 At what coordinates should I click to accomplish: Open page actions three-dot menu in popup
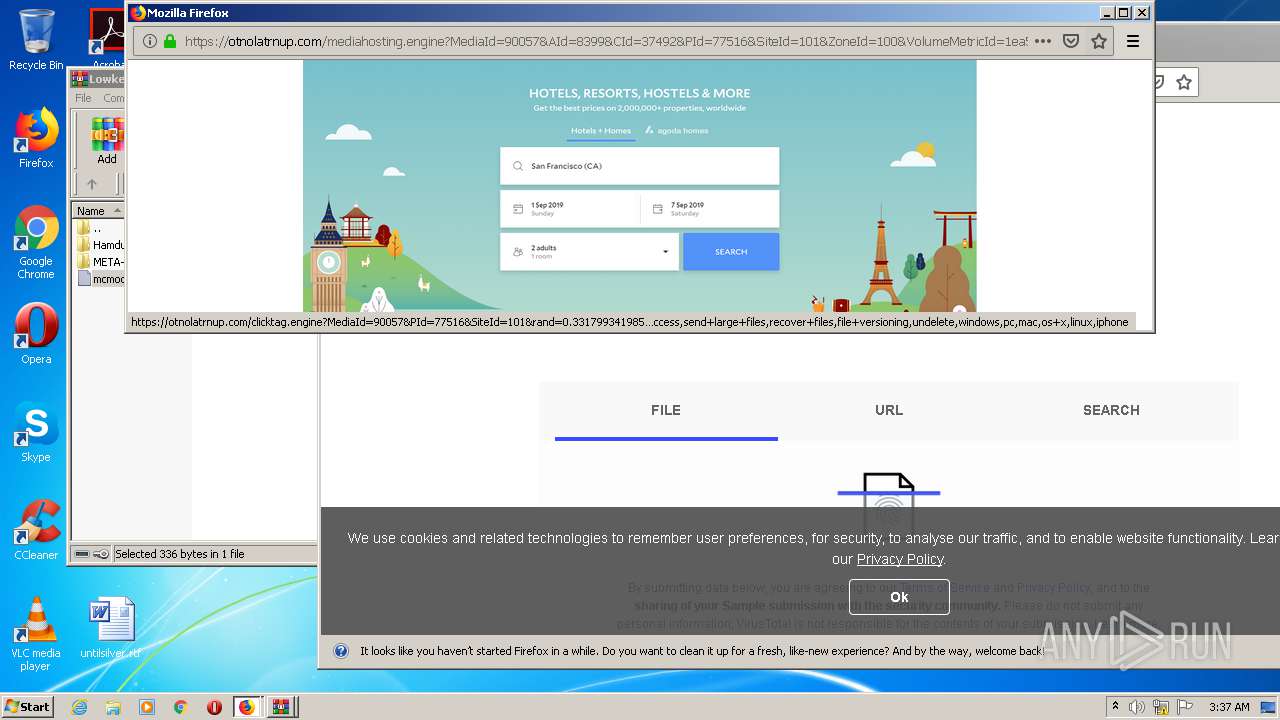click(1043, 41)
